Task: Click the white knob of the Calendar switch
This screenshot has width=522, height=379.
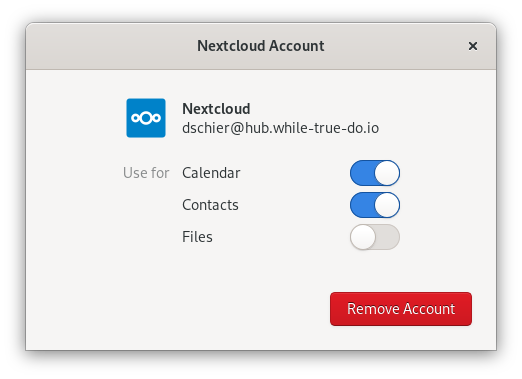Action: point(387,173)
